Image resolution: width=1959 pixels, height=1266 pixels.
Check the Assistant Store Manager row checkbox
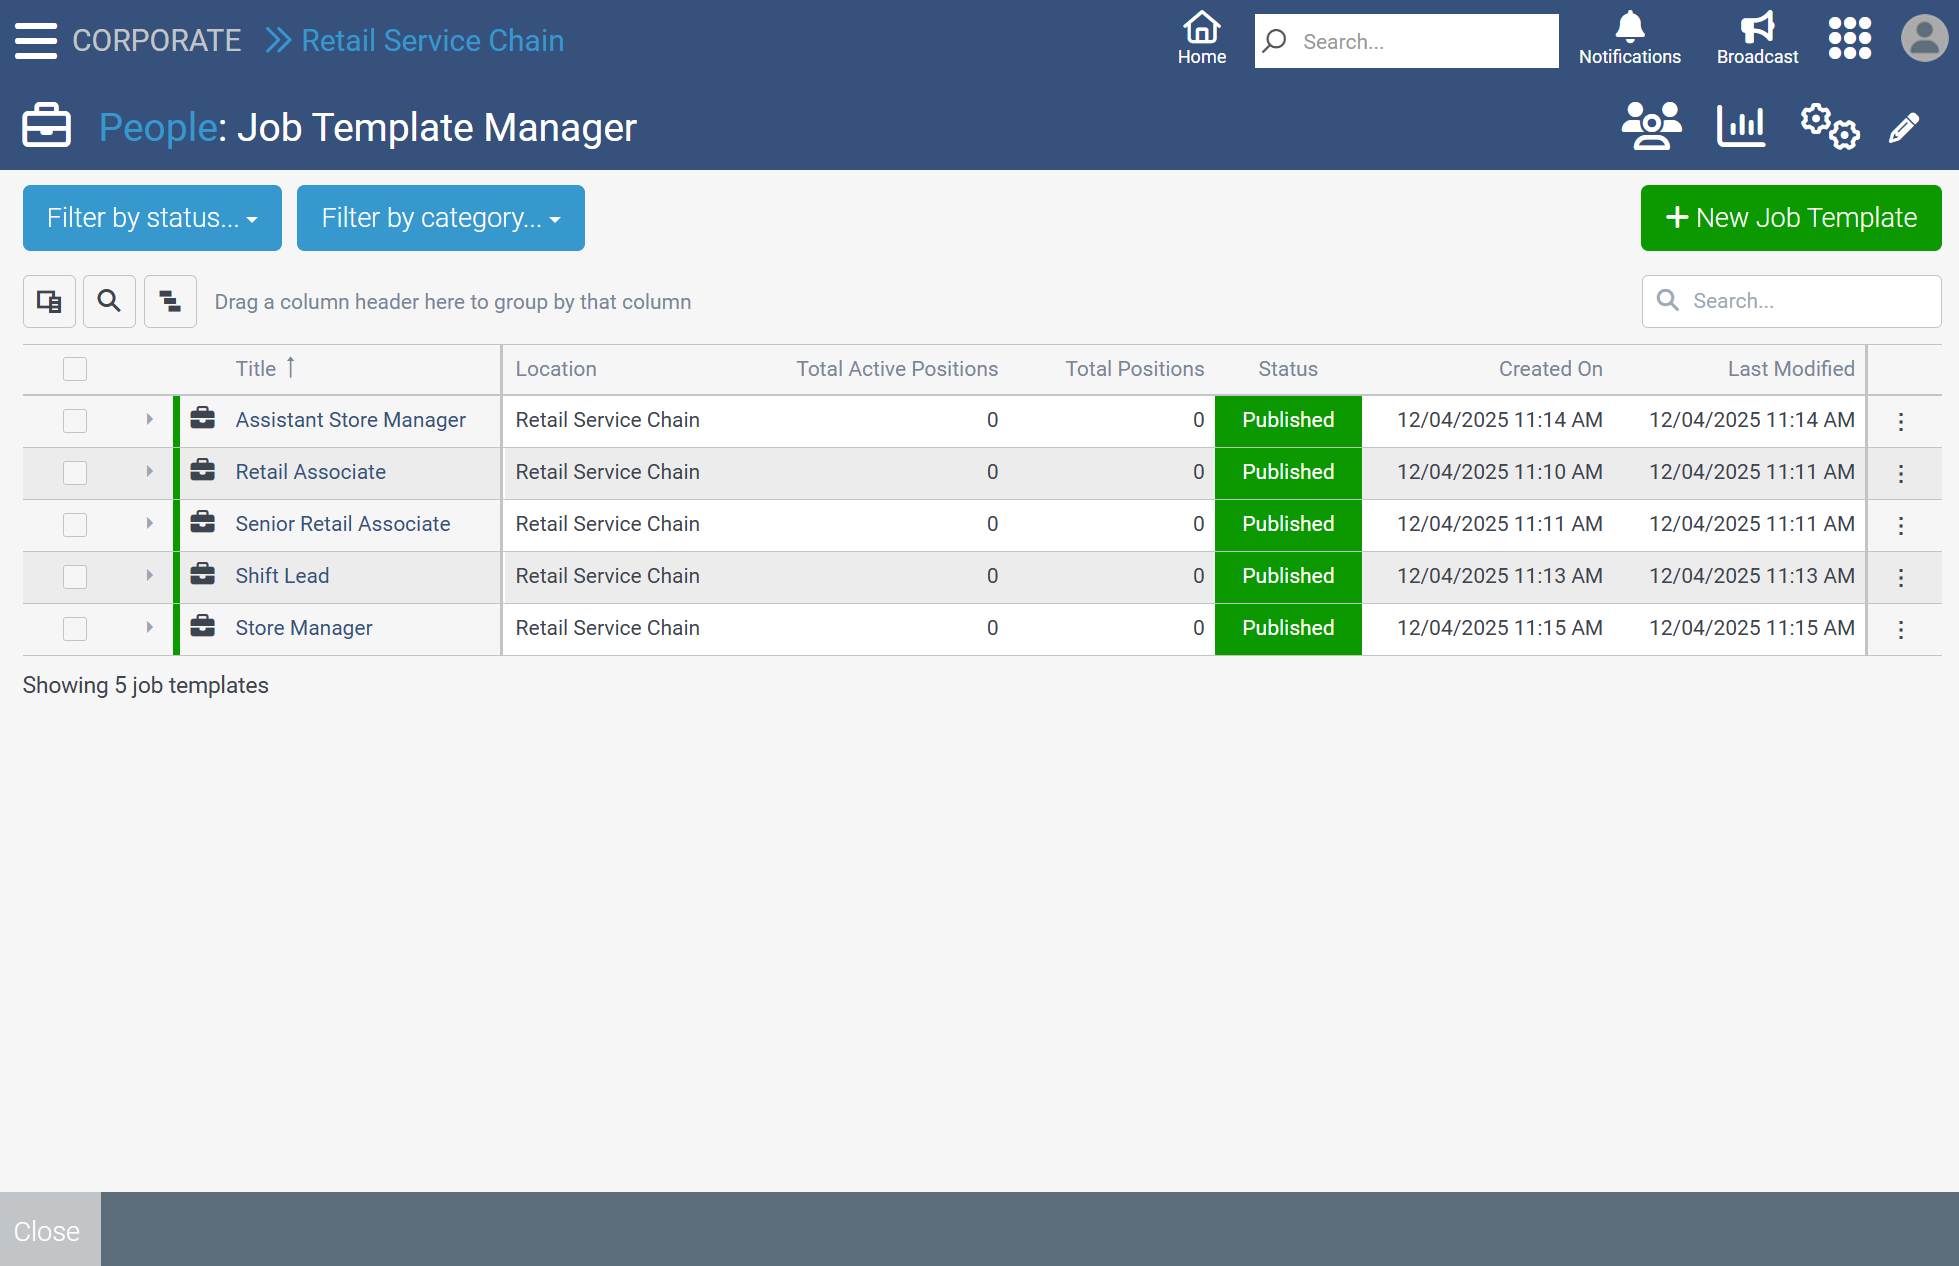click(x=75, y=421)
